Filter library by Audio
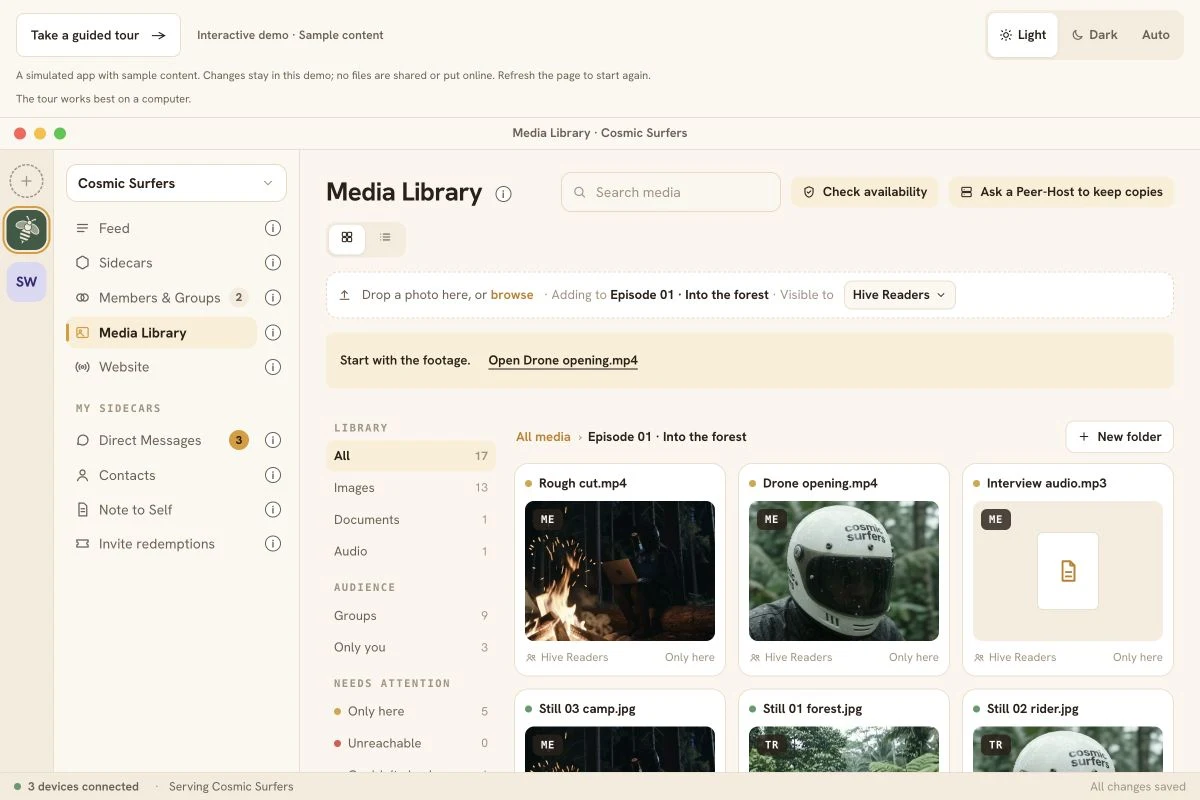The height and width of the screenshot is (800, 1200). point(411,551)
